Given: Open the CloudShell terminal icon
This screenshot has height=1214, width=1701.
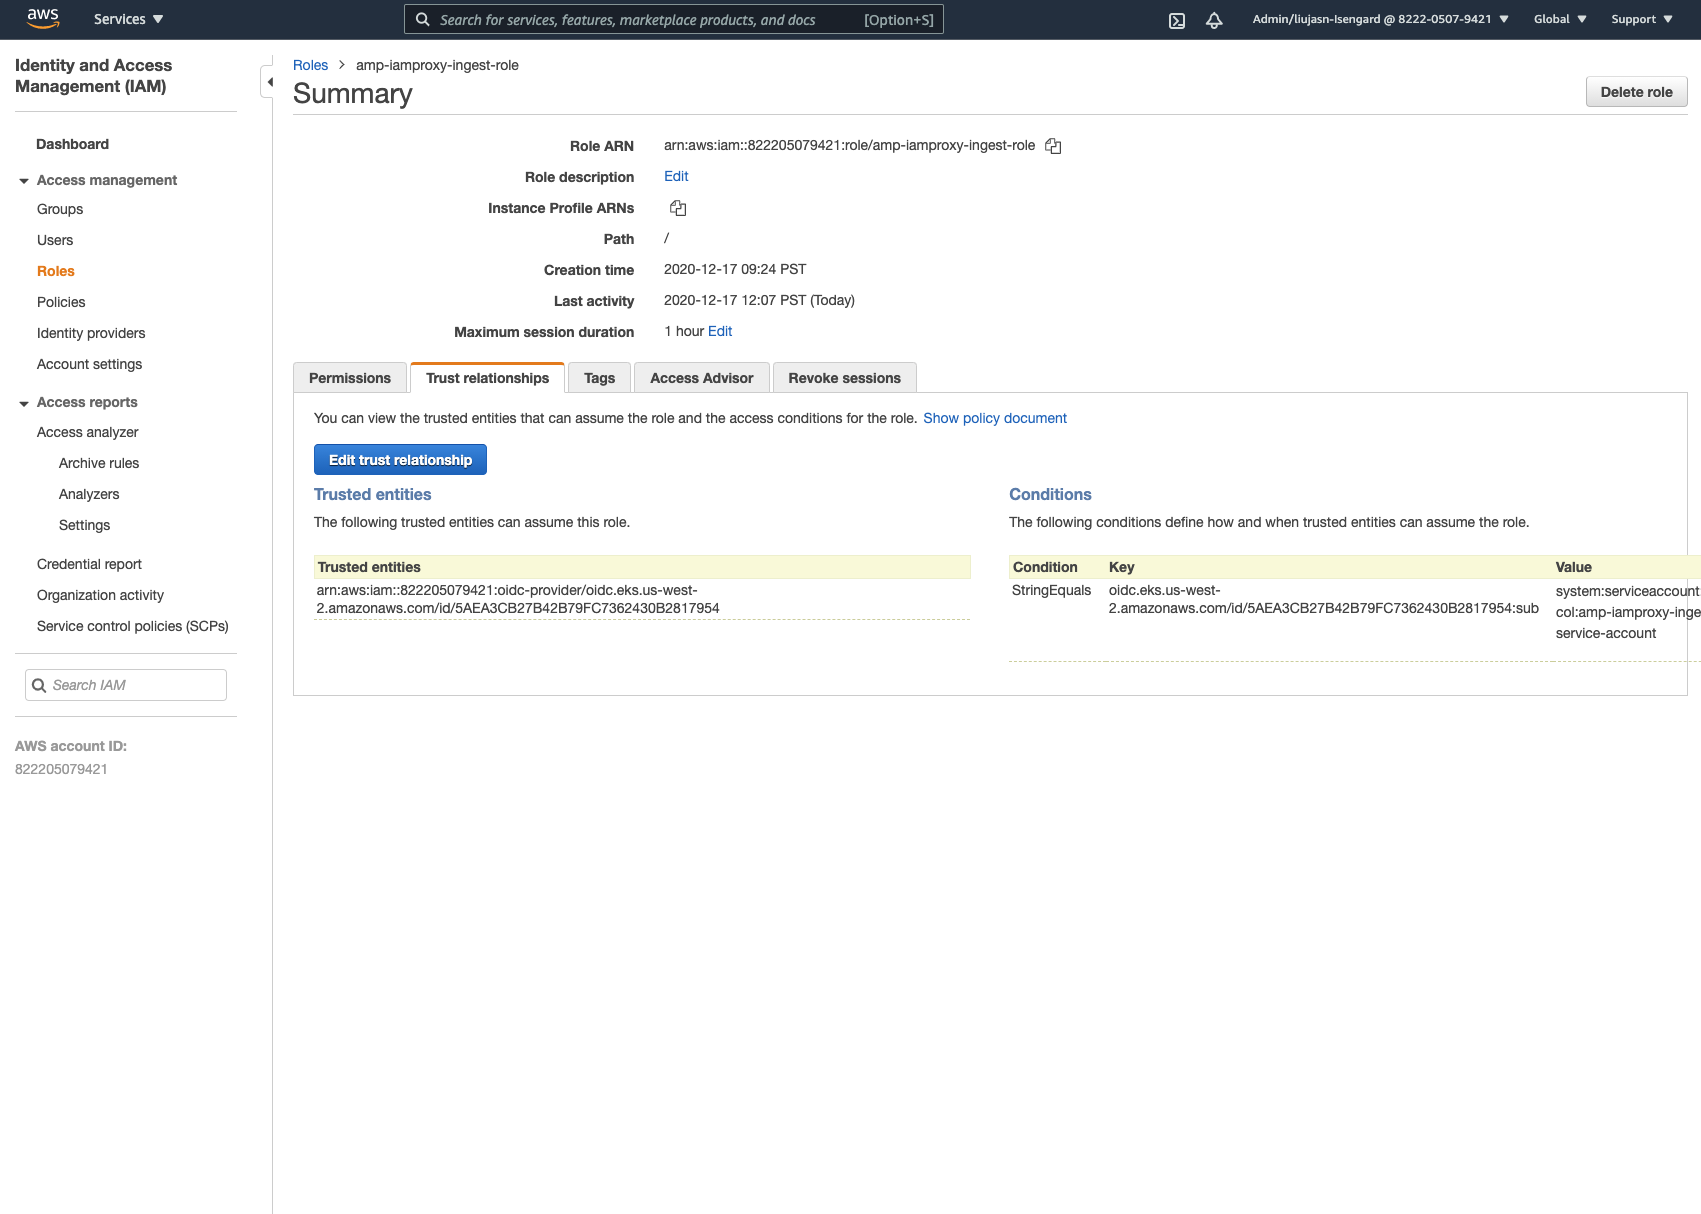Looking at the screenshot, I should (x=1177, y=20).
